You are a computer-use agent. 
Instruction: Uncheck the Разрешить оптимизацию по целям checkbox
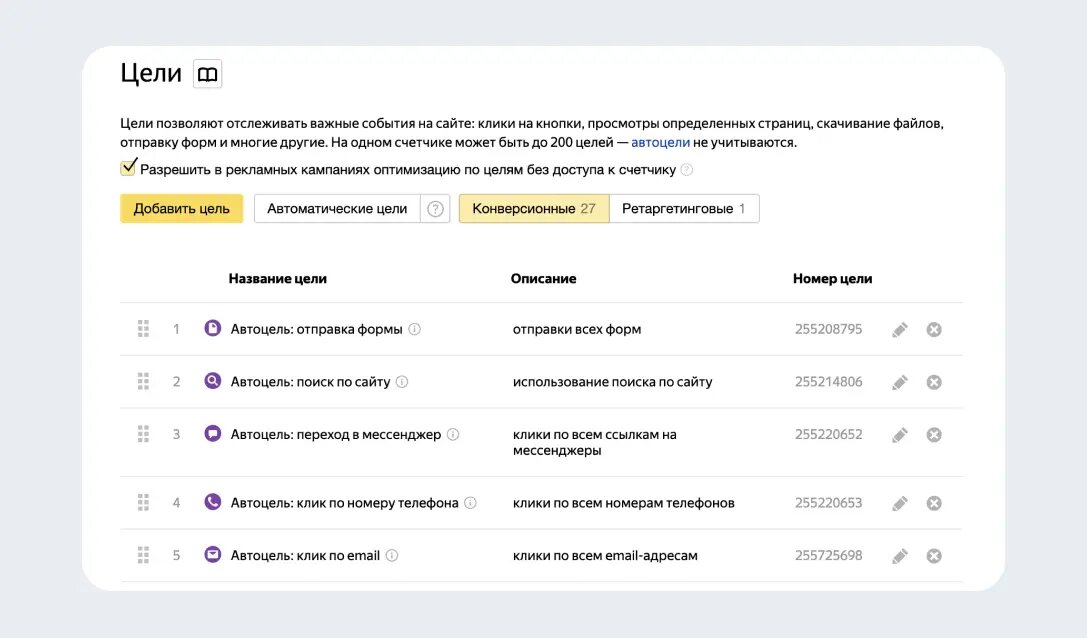tap(128, 168)
